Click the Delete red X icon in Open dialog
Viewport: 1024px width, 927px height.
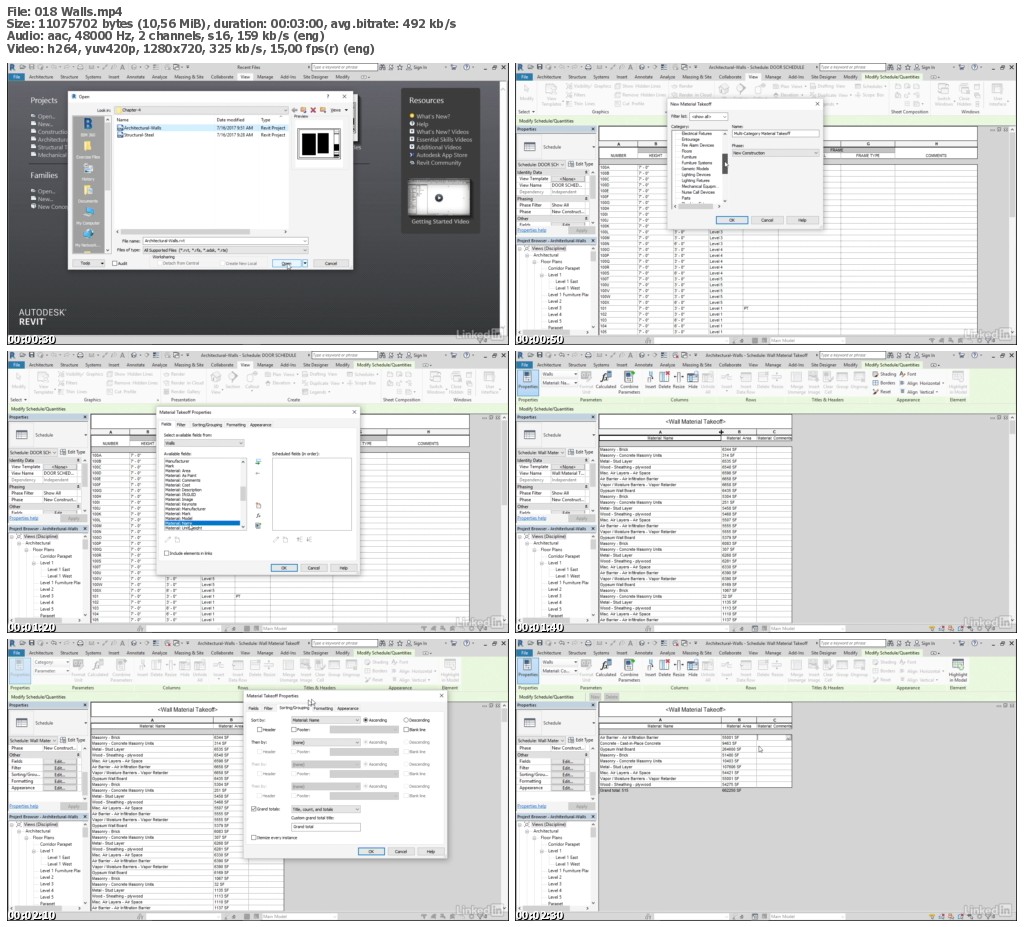pos(313,110)
